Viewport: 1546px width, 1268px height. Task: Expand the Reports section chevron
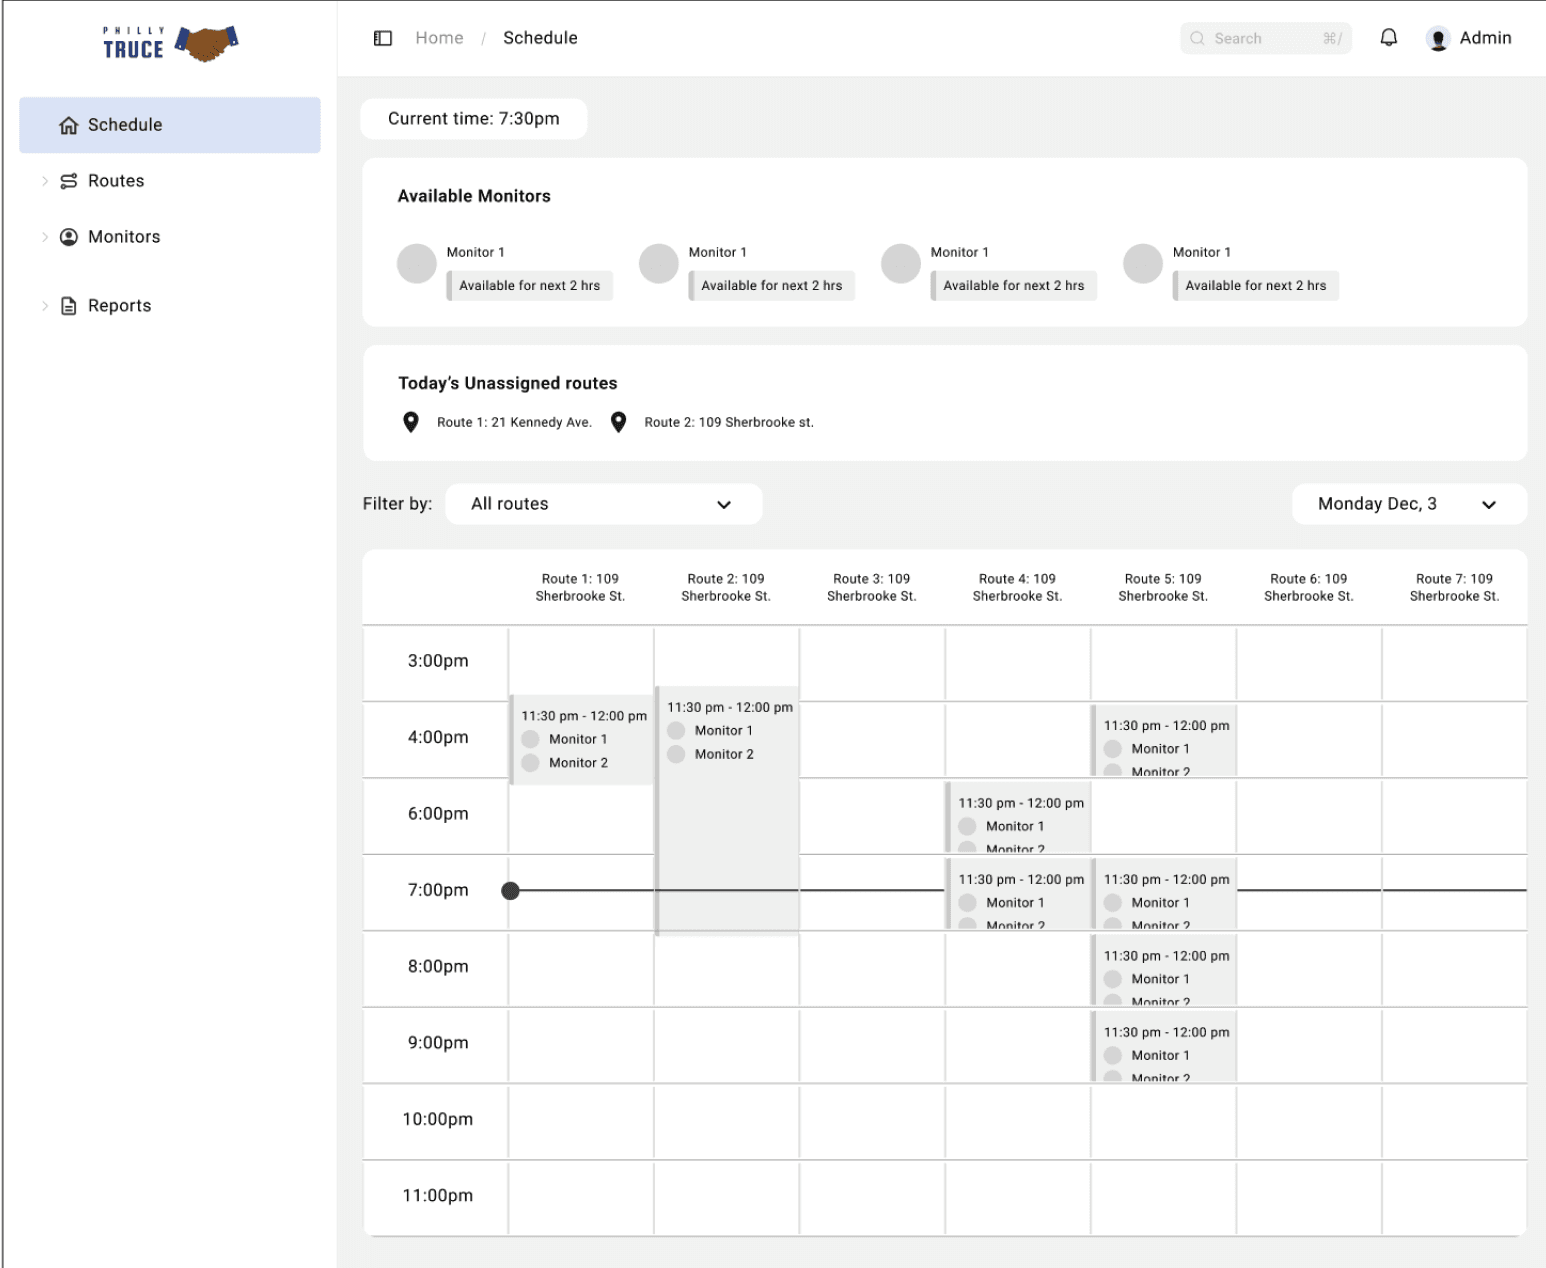[45, 306]
